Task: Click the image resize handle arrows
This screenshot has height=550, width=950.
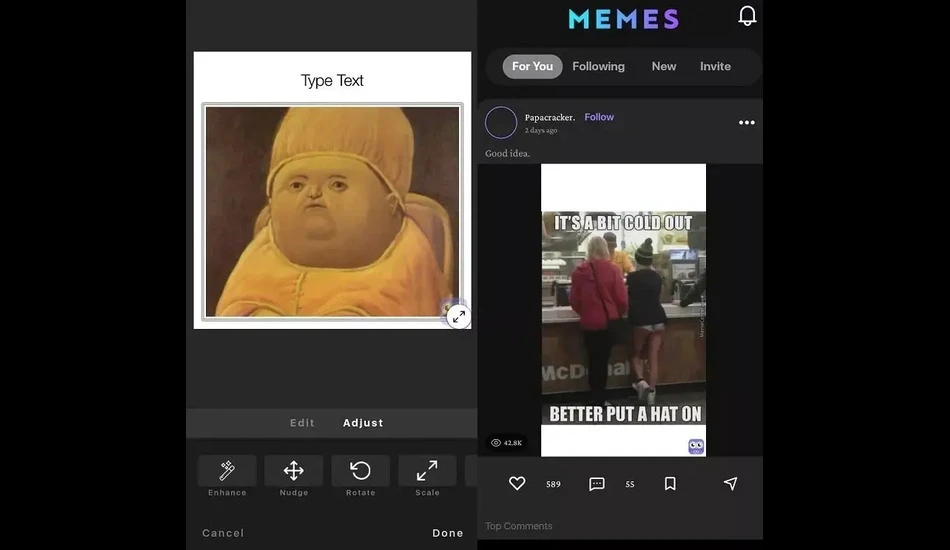Action: point(459,316)
